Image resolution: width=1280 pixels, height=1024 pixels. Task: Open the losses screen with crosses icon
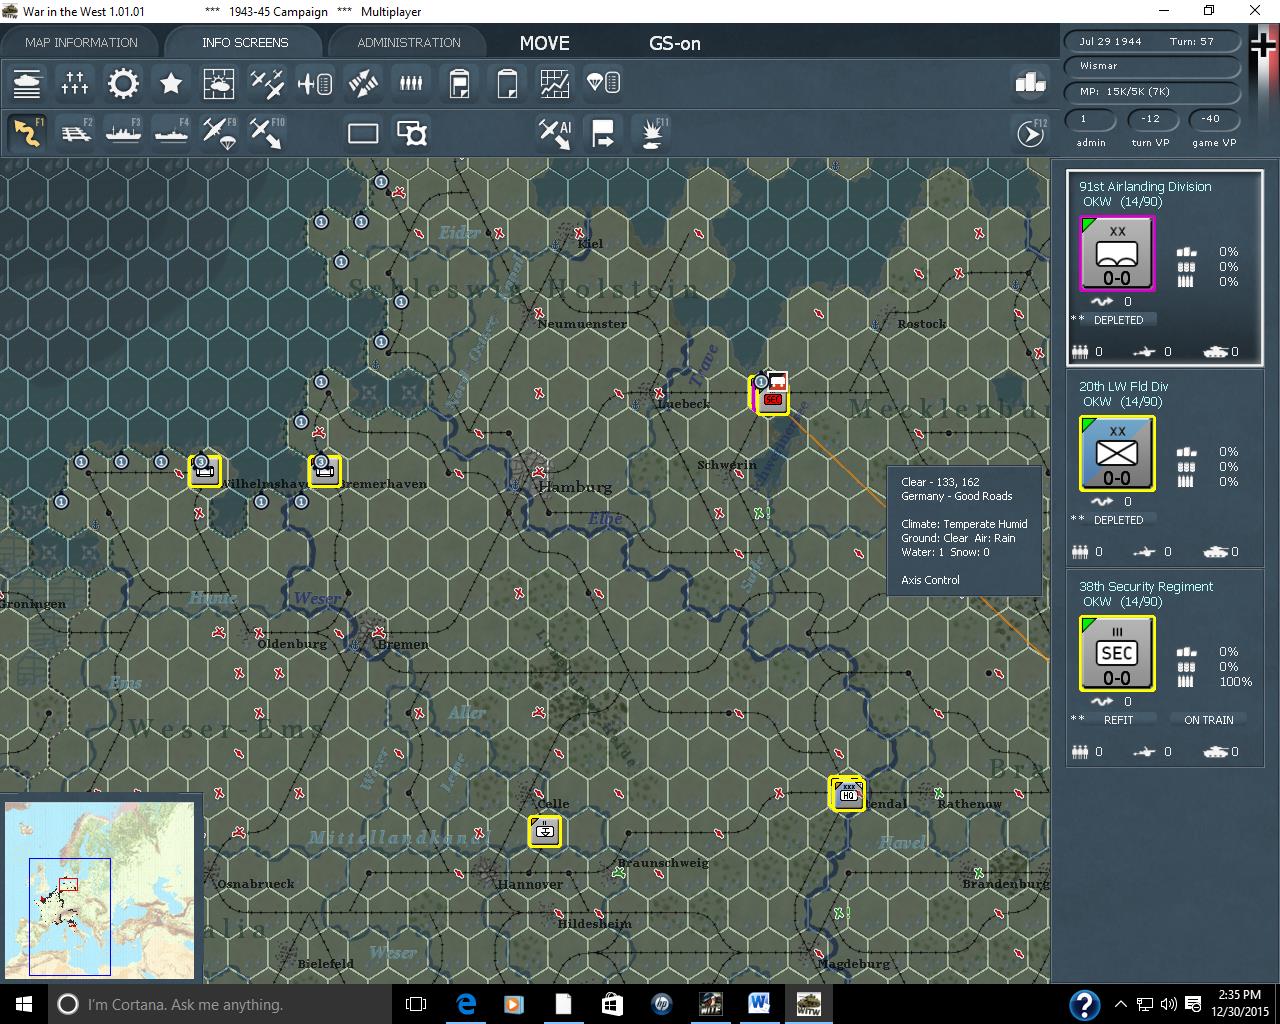tap(75, 83)
